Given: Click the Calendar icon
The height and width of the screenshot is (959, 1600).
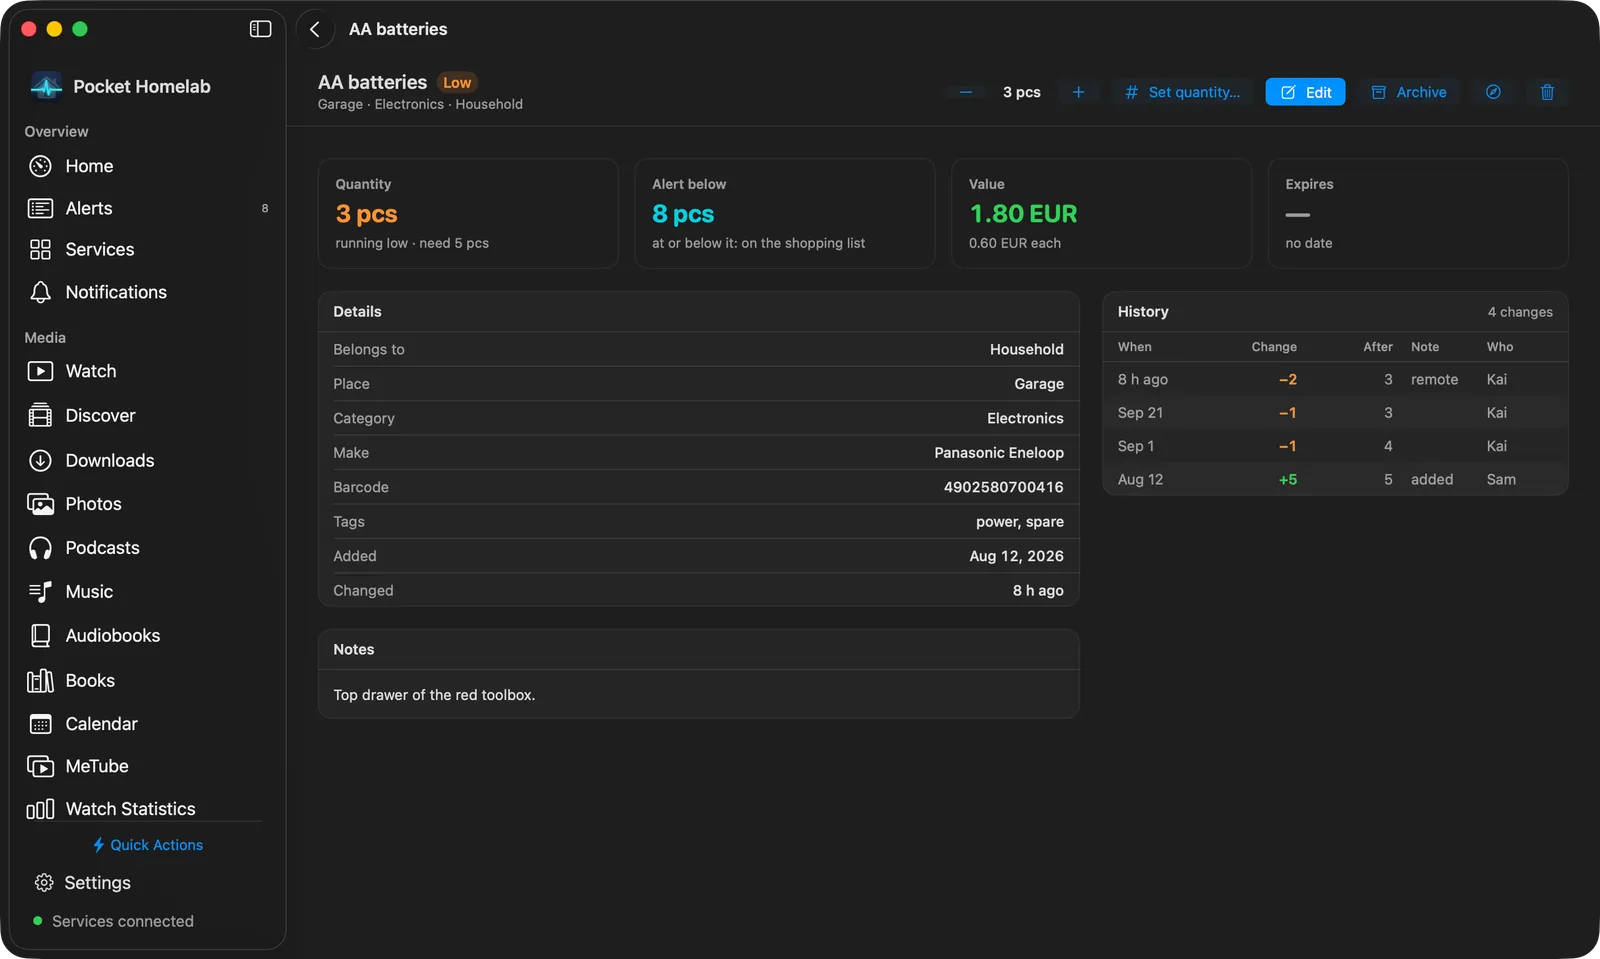Looking at the screenshot, I should coord(40,724).
